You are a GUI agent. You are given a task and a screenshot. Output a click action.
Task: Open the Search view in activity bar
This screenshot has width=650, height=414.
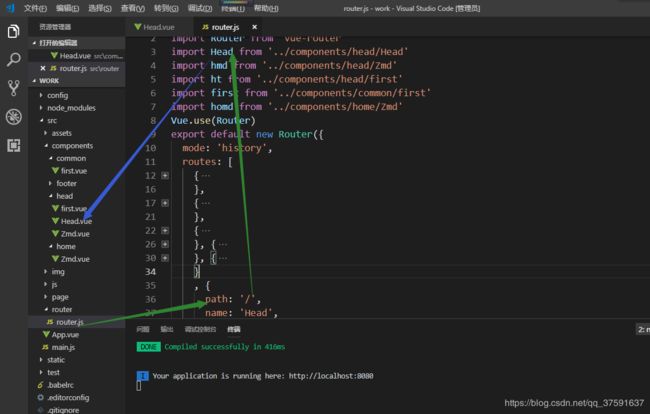pos(13,60)
